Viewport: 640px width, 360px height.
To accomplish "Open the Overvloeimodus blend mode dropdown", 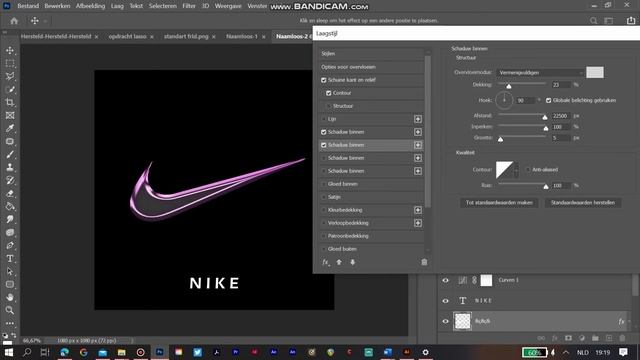I will (x=540, y=73).
